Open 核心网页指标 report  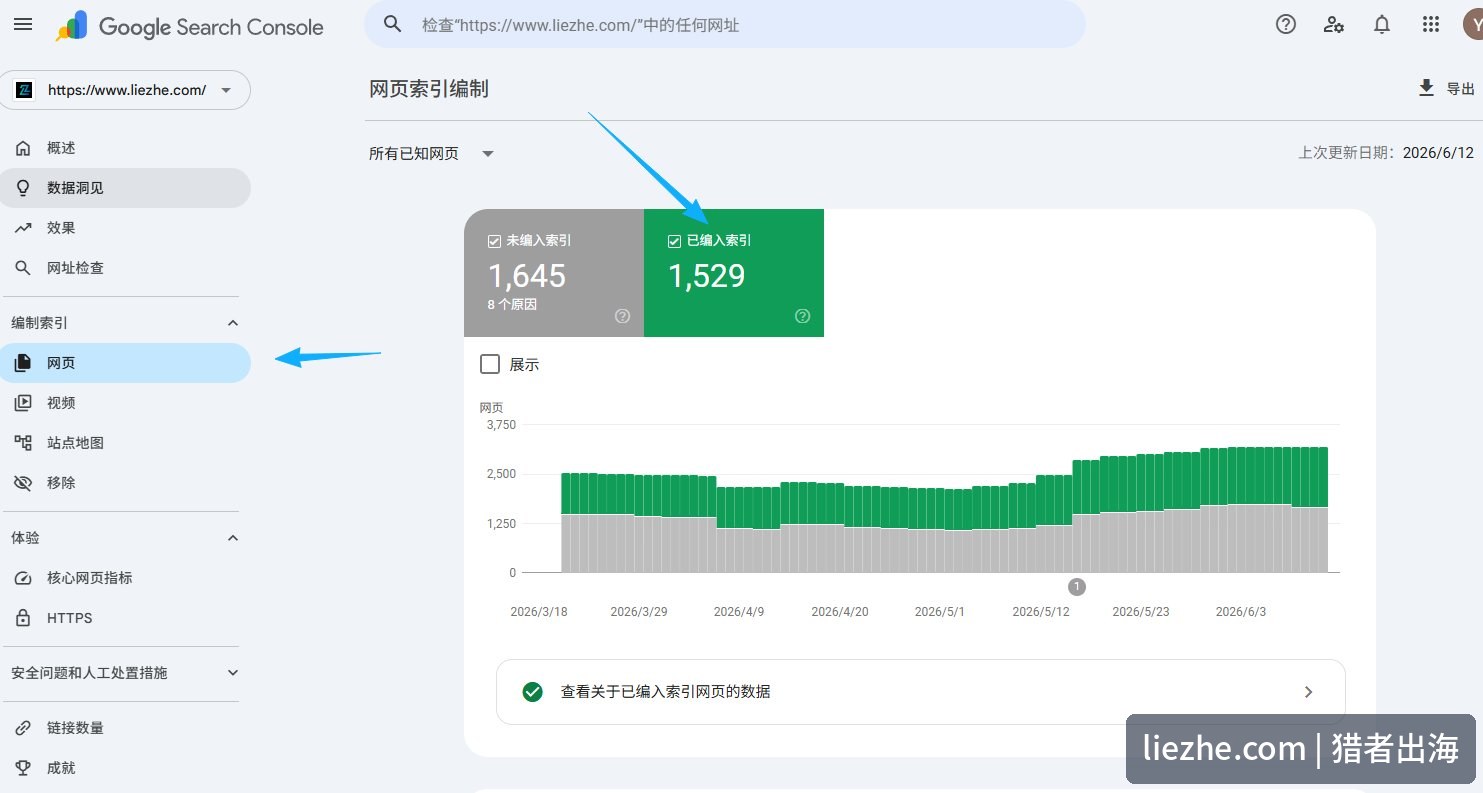click(126, 578)
